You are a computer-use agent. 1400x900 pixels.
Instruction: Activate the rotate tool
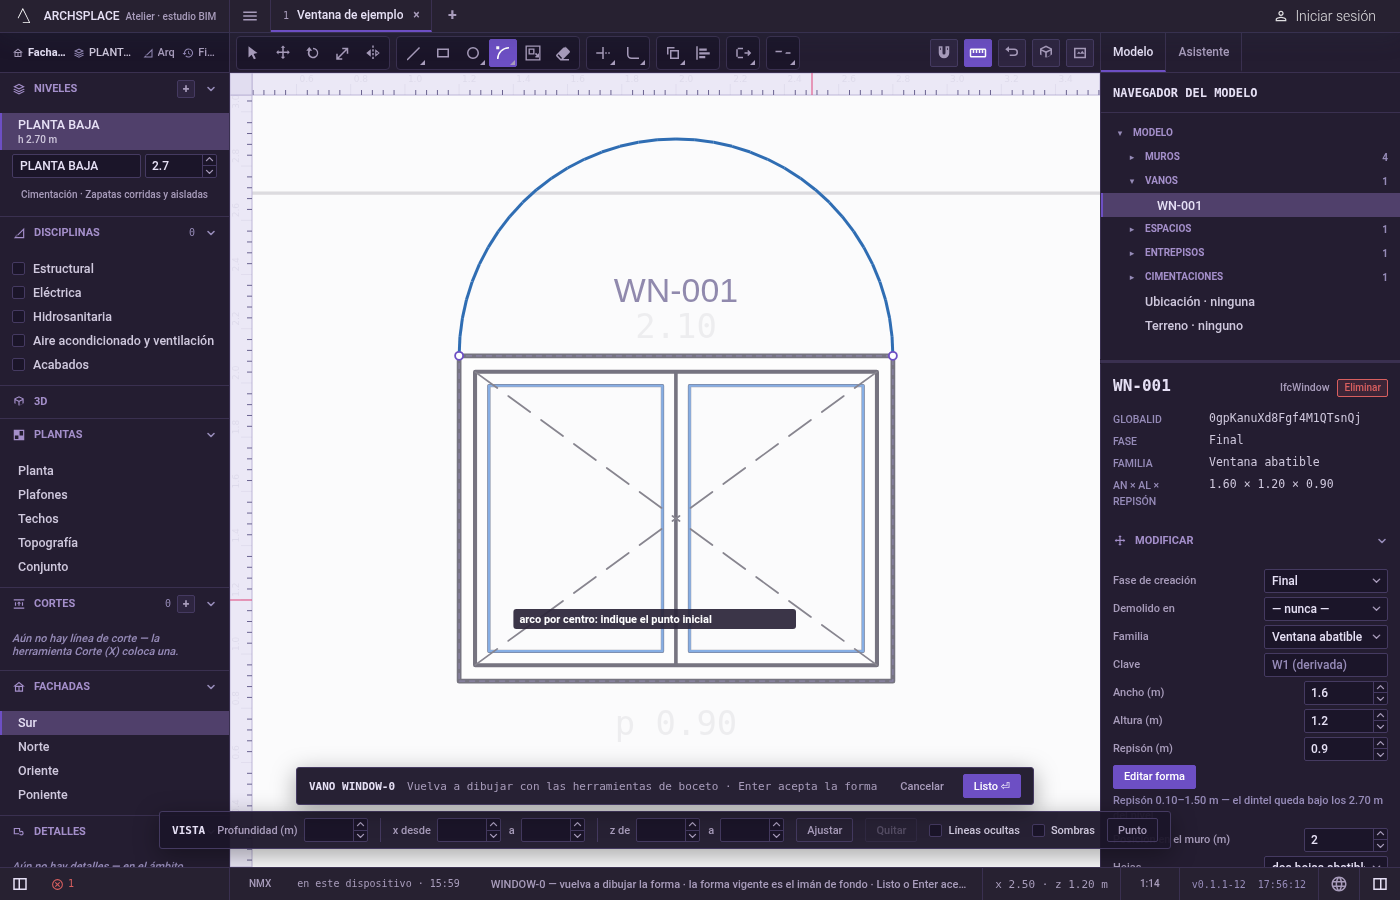(x=313, y=53)
